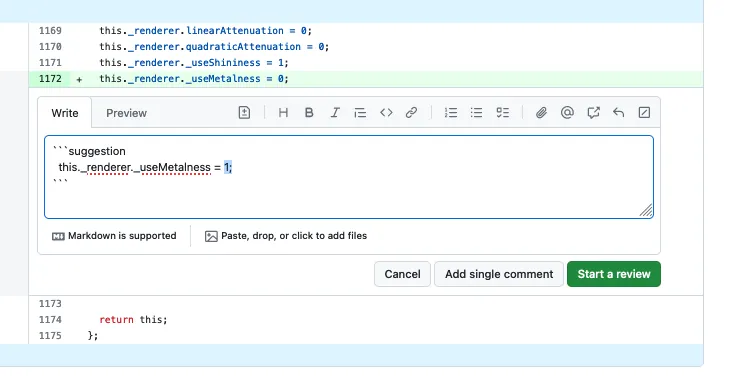This screenshot has height=378, width=730.
Task: Insert a suggestion with the toolbar icon
Action: point(244,113)
